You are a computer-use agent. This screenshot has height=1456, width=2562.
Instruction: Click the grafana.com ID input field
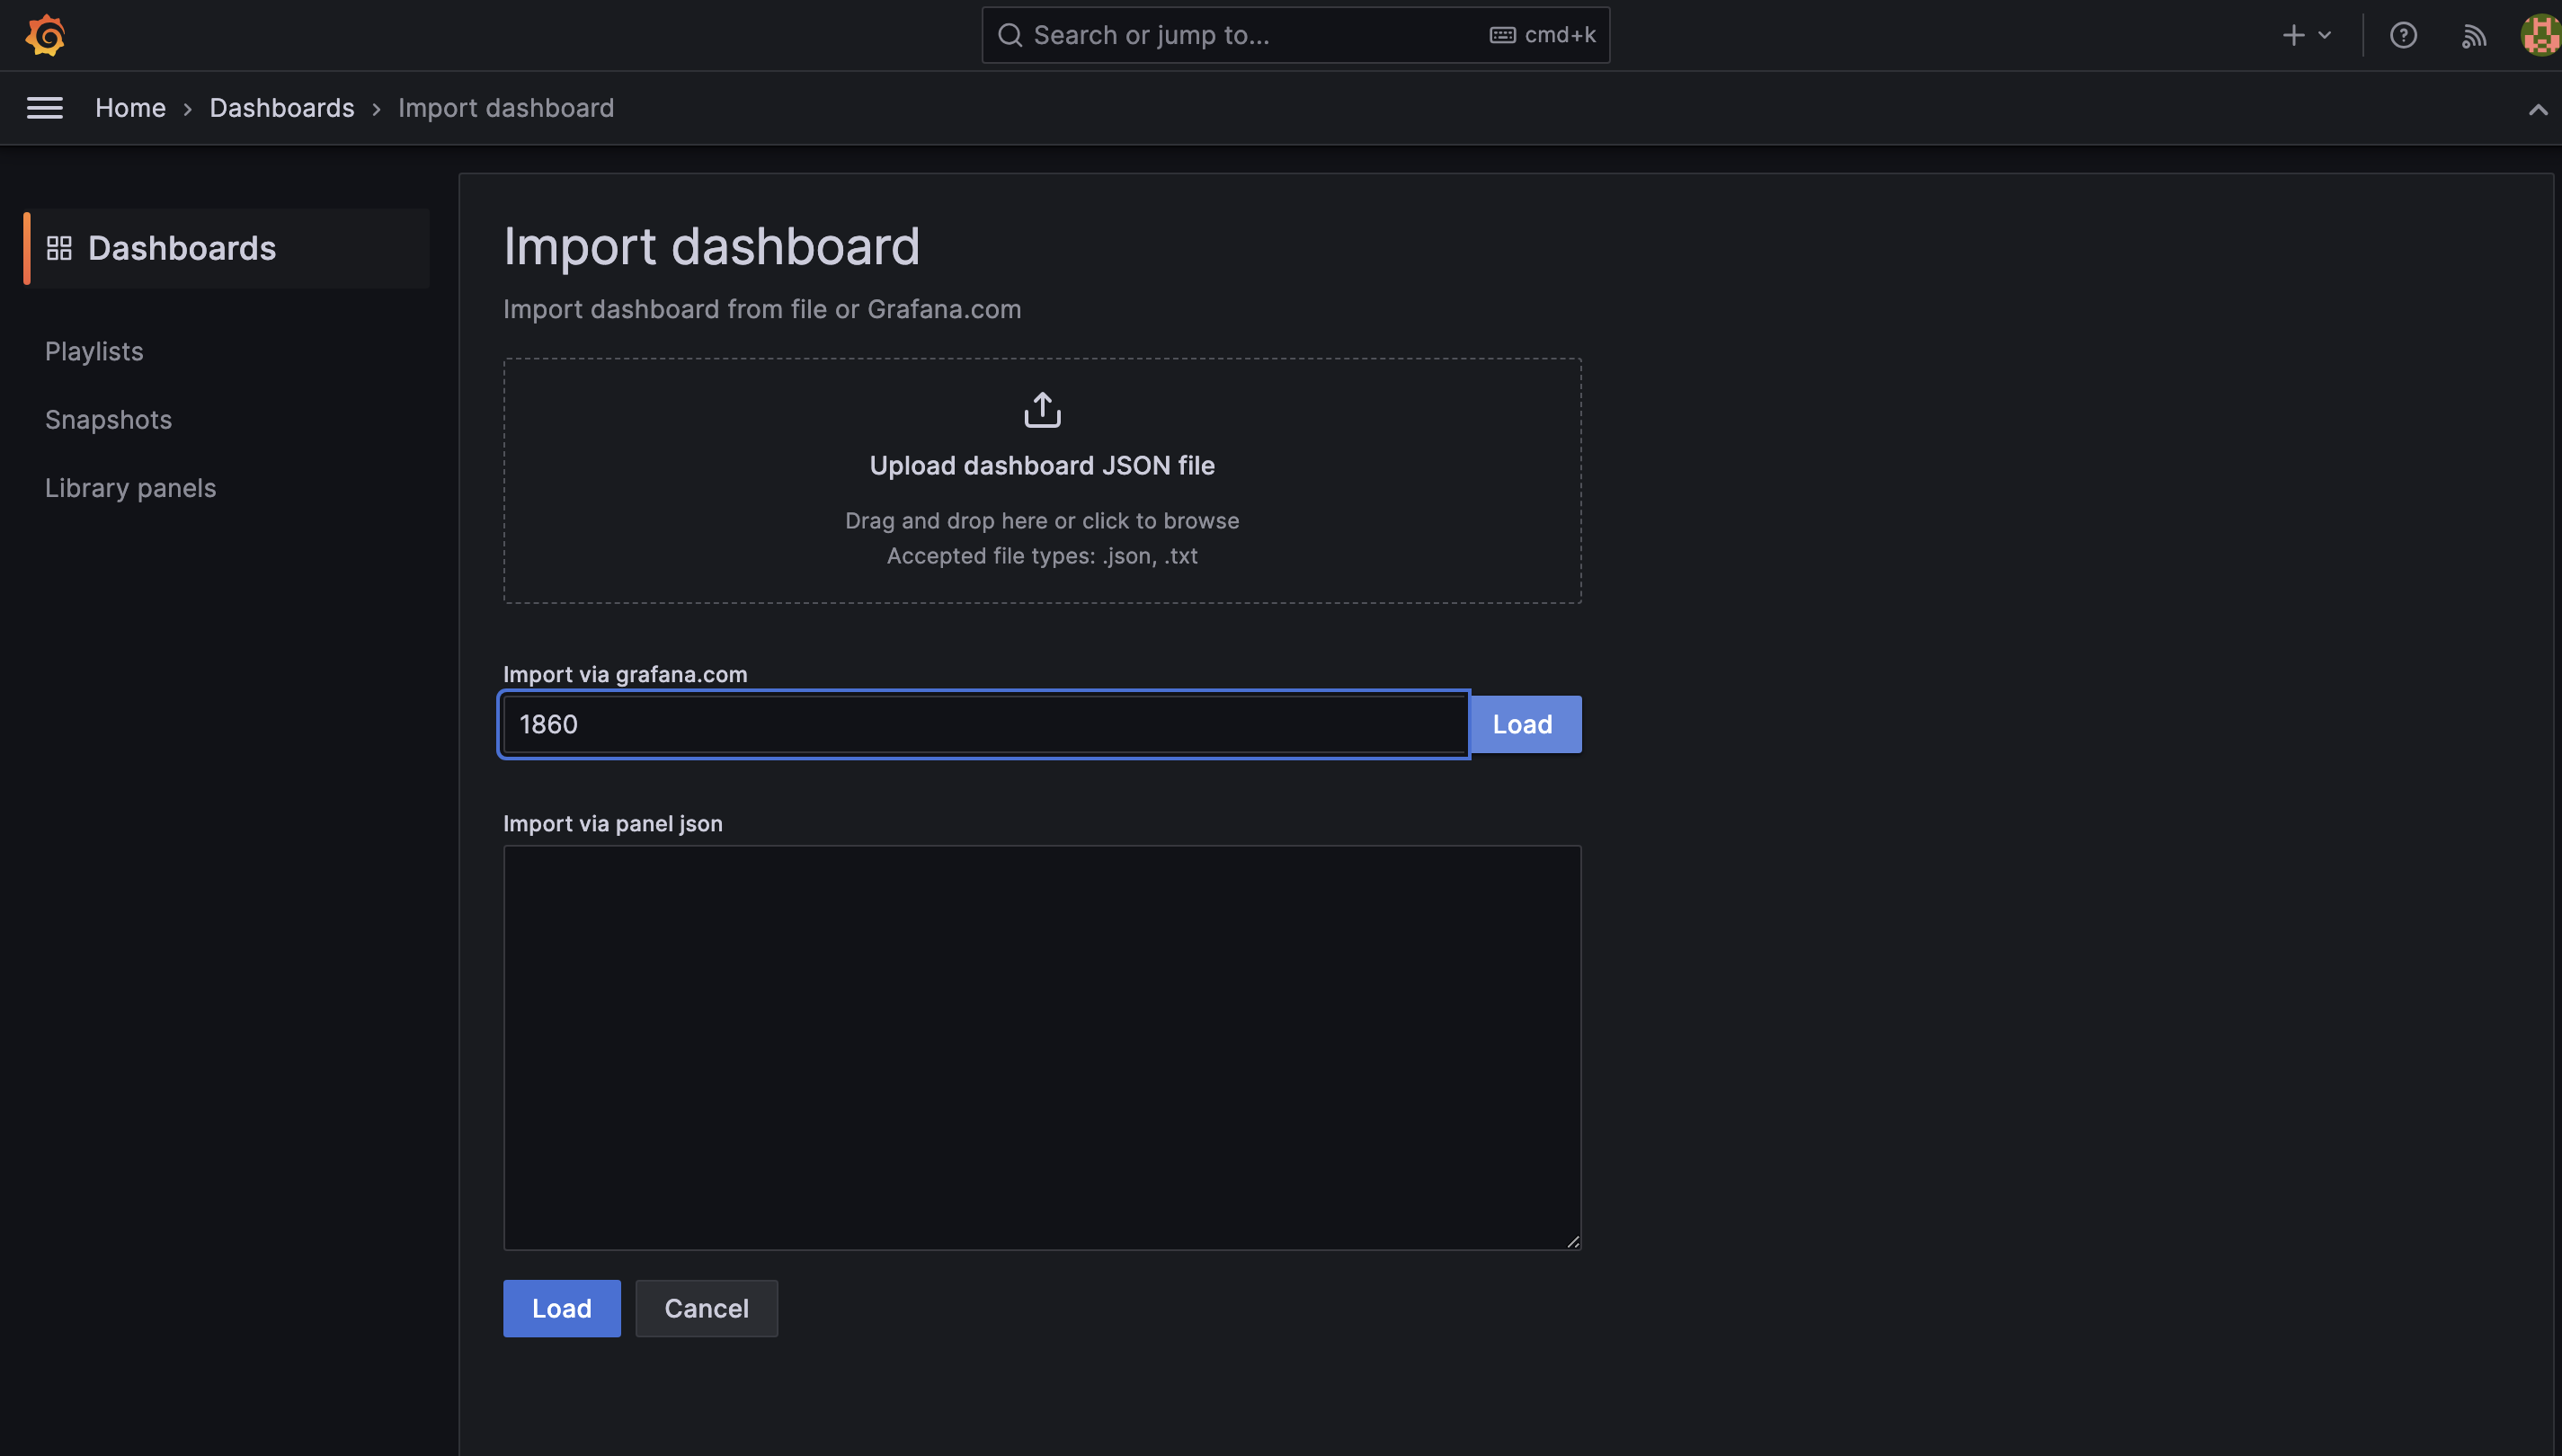point(983,724)
